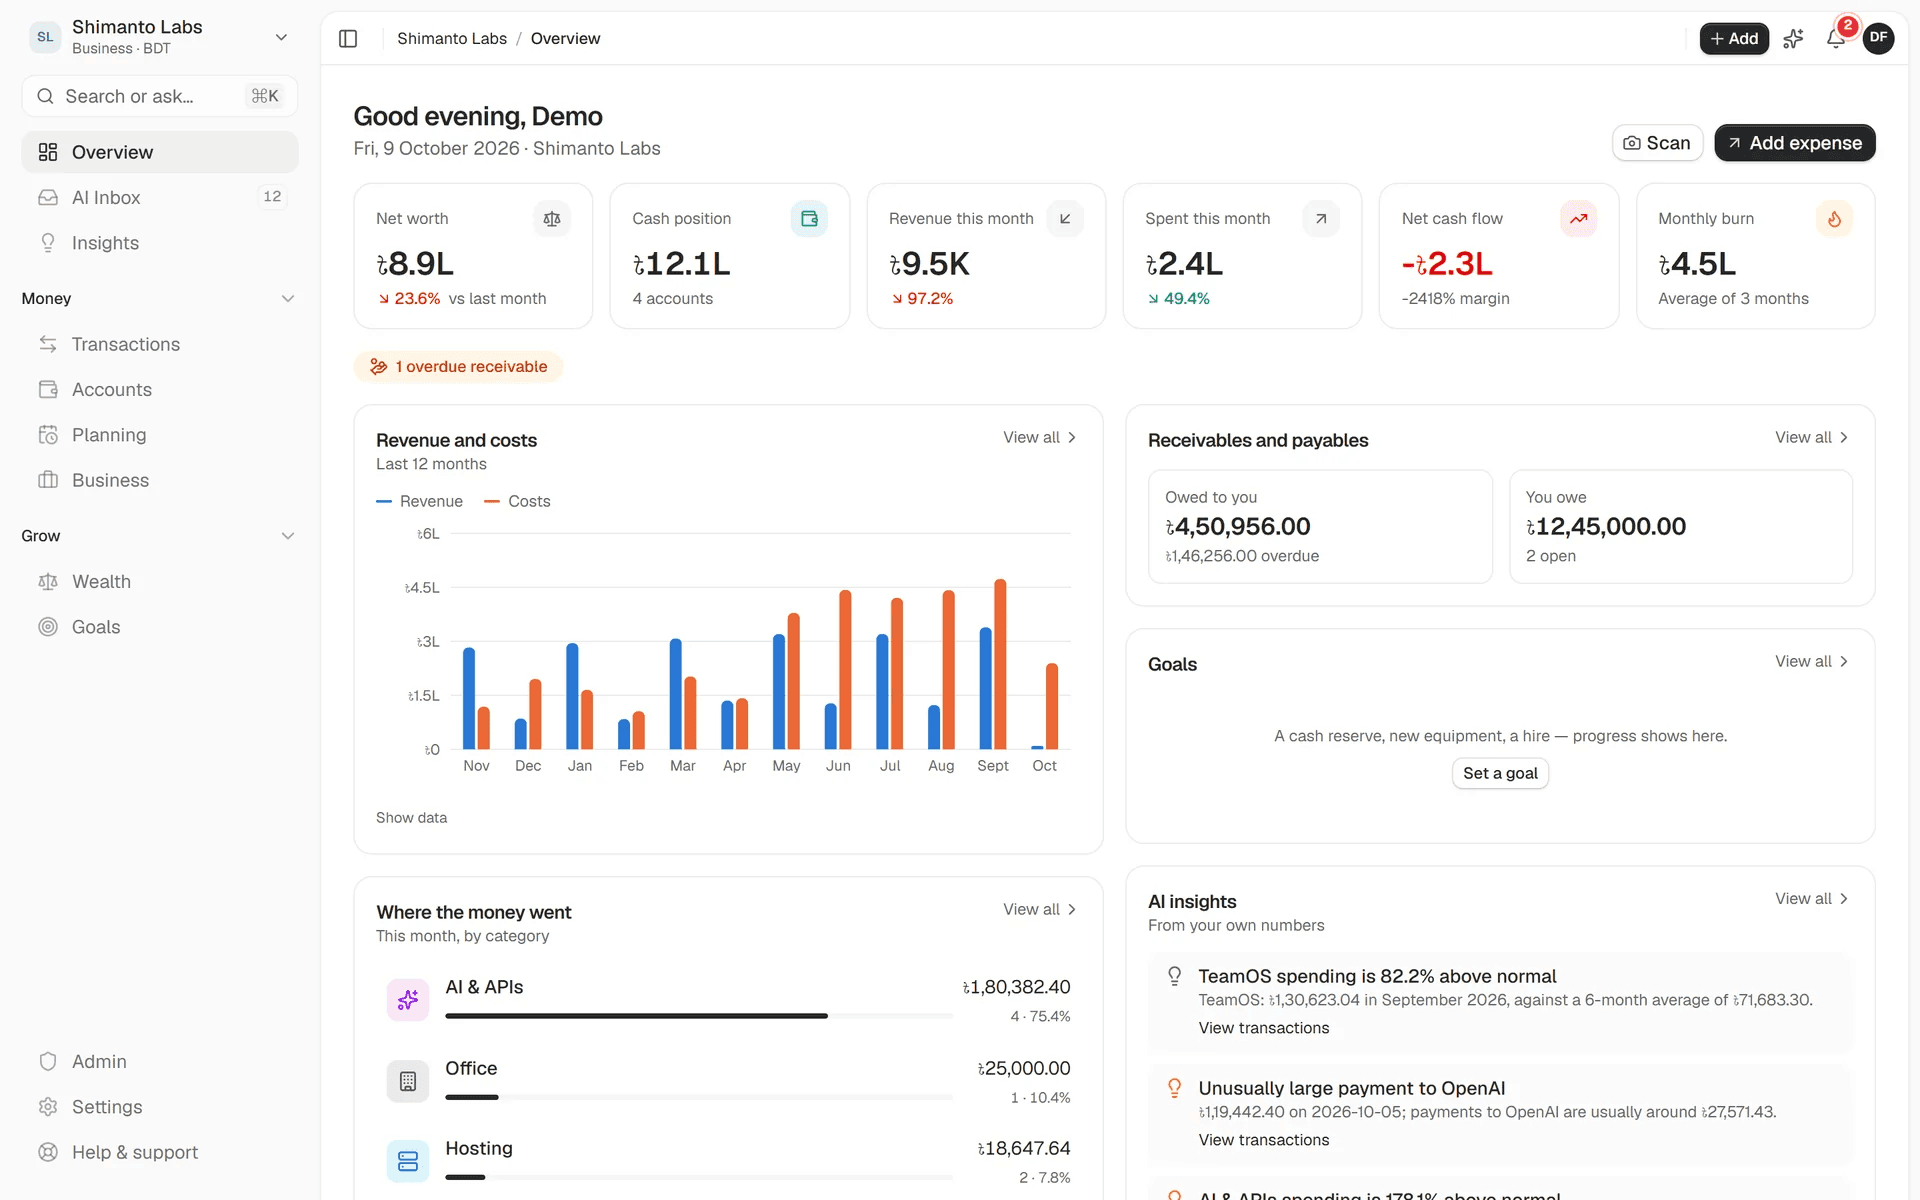The width and height of the screenshot is (1920, 1200).
Task: View all in Where the money went
Action: tap(1040, 910)
